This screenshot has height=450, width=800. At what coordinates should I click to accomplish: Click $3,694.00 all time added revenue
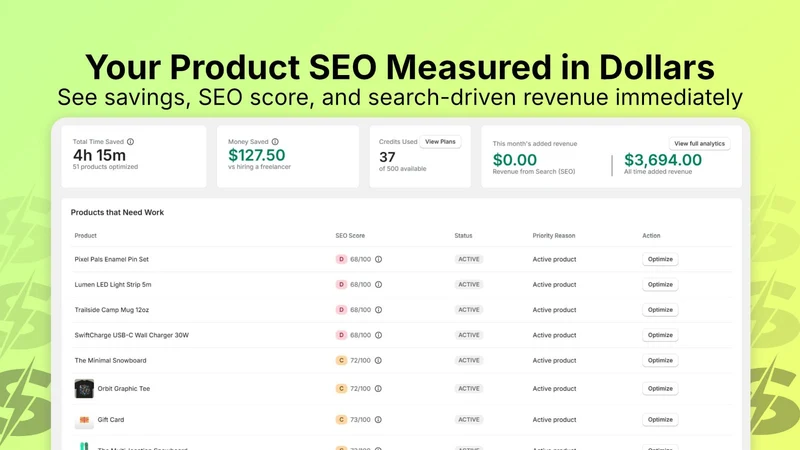tap(663, 160)
